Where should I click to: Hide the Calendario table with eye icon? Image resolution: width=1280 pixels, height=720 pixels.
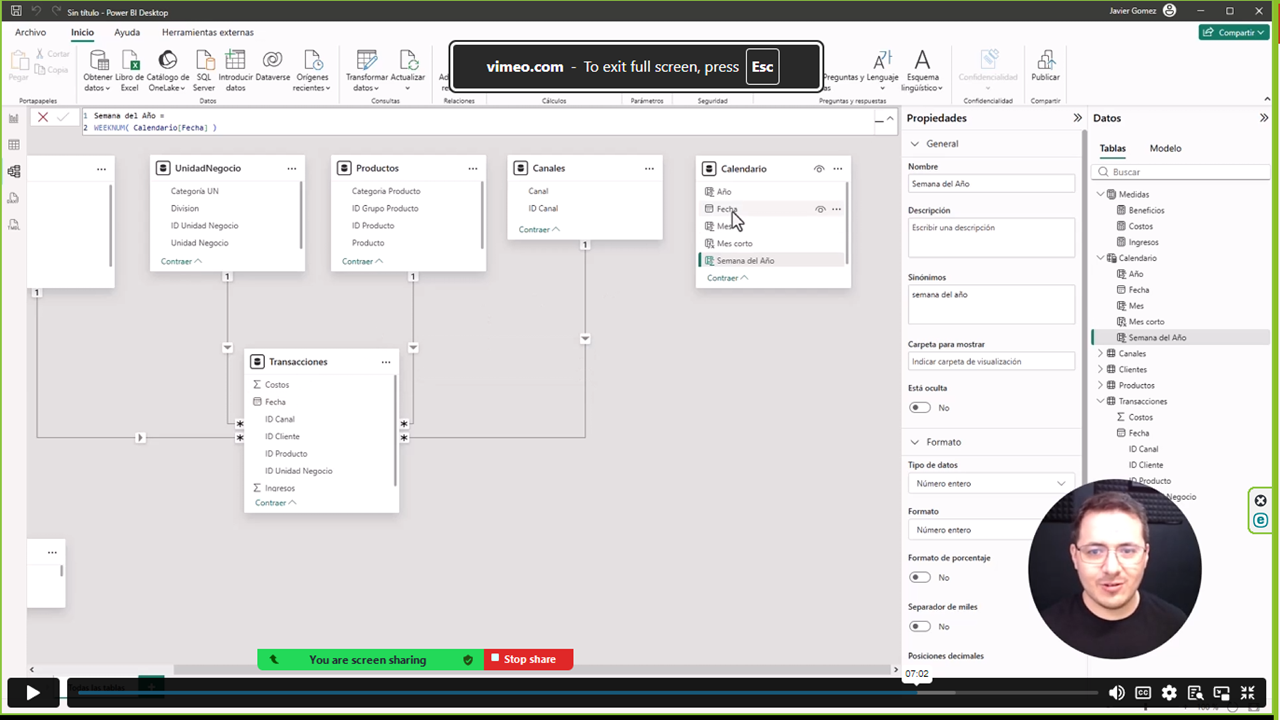(x=819, y=169)
